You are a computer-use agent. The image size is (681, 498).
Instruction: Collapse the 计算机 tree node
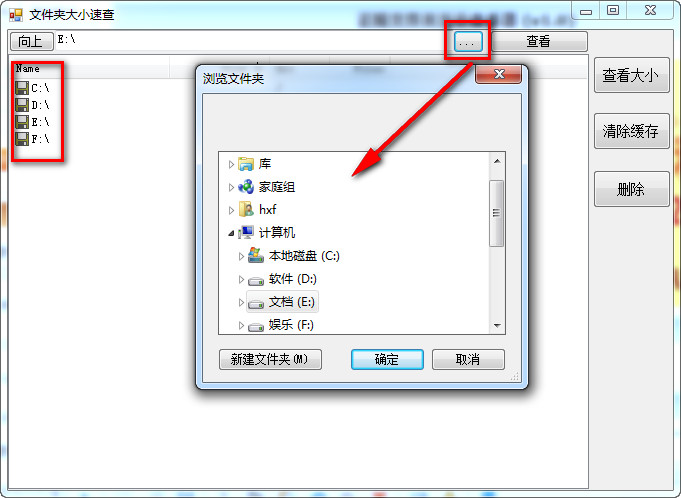coord(231,234)
